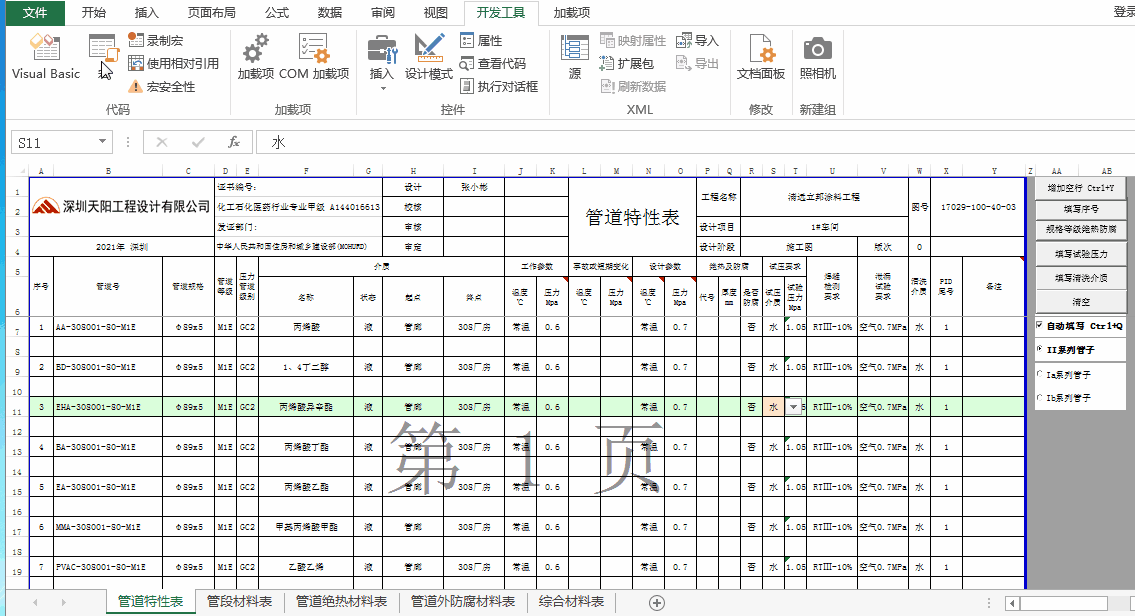
Task: Click the horizontal scrollbar left arrow
Action: point(1013,603)
